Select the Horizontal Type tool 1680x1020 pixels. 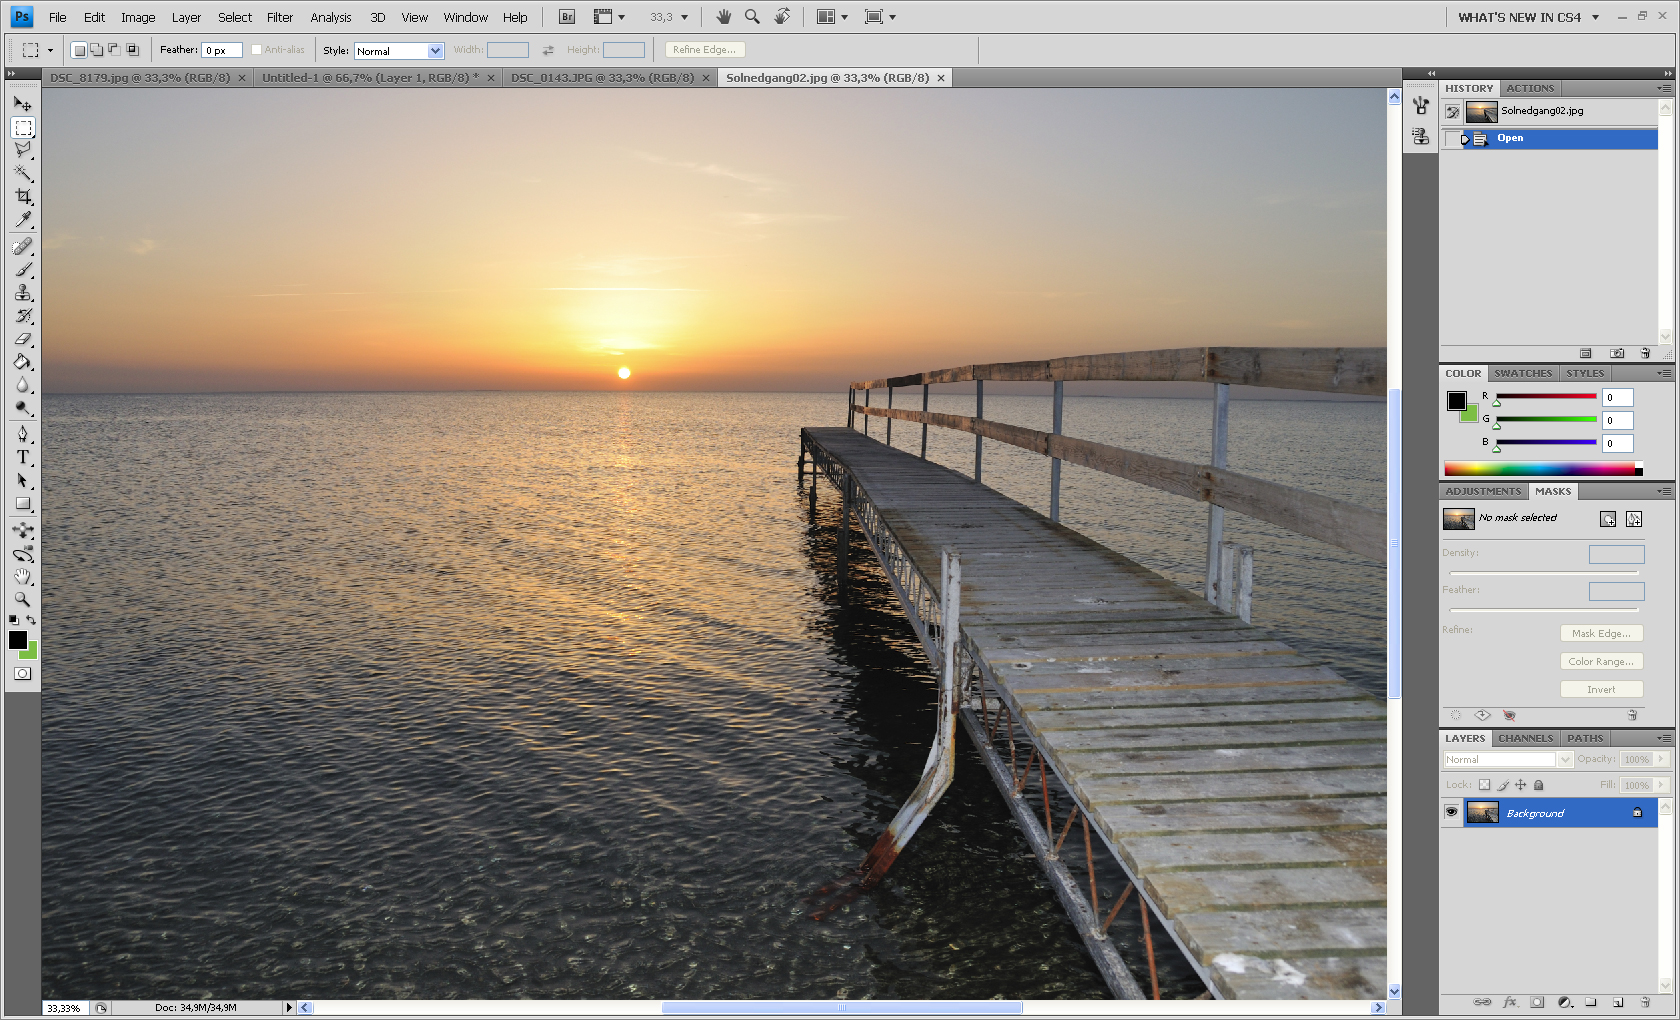[x=23, y=458]
